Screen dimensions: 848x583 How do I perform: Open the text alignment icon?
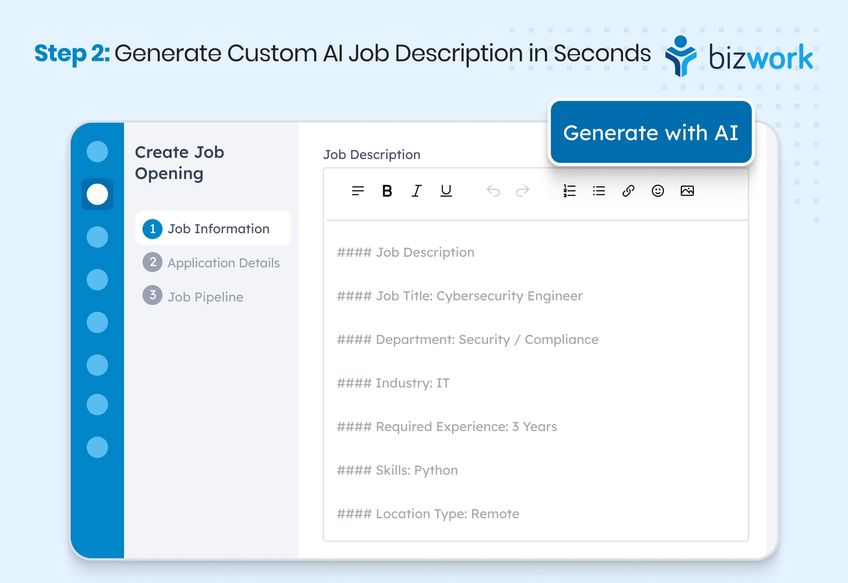point(357,191)
